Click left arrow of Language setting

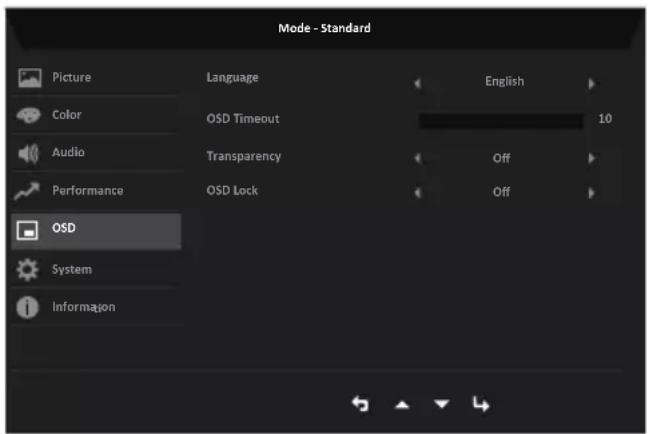click(417, 83)
